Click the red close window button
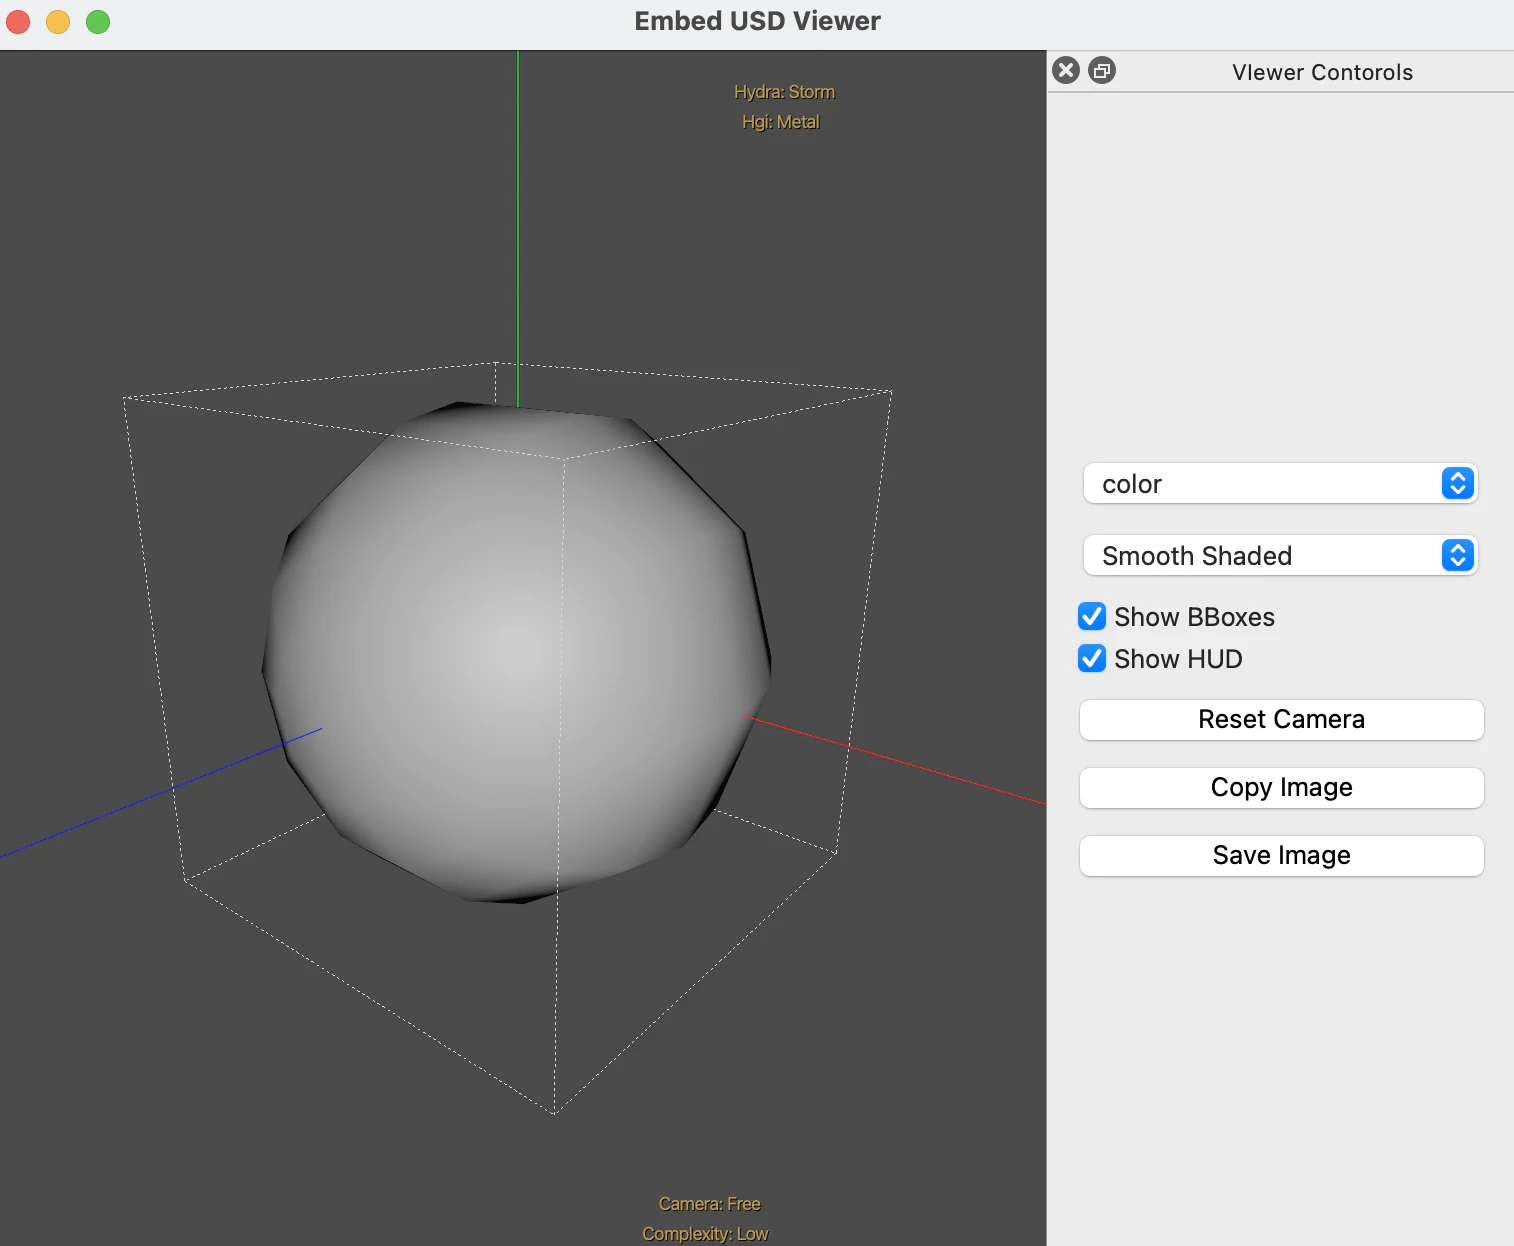The image size is (1514, 1246). pyautogui.click(x=18, y=21)
